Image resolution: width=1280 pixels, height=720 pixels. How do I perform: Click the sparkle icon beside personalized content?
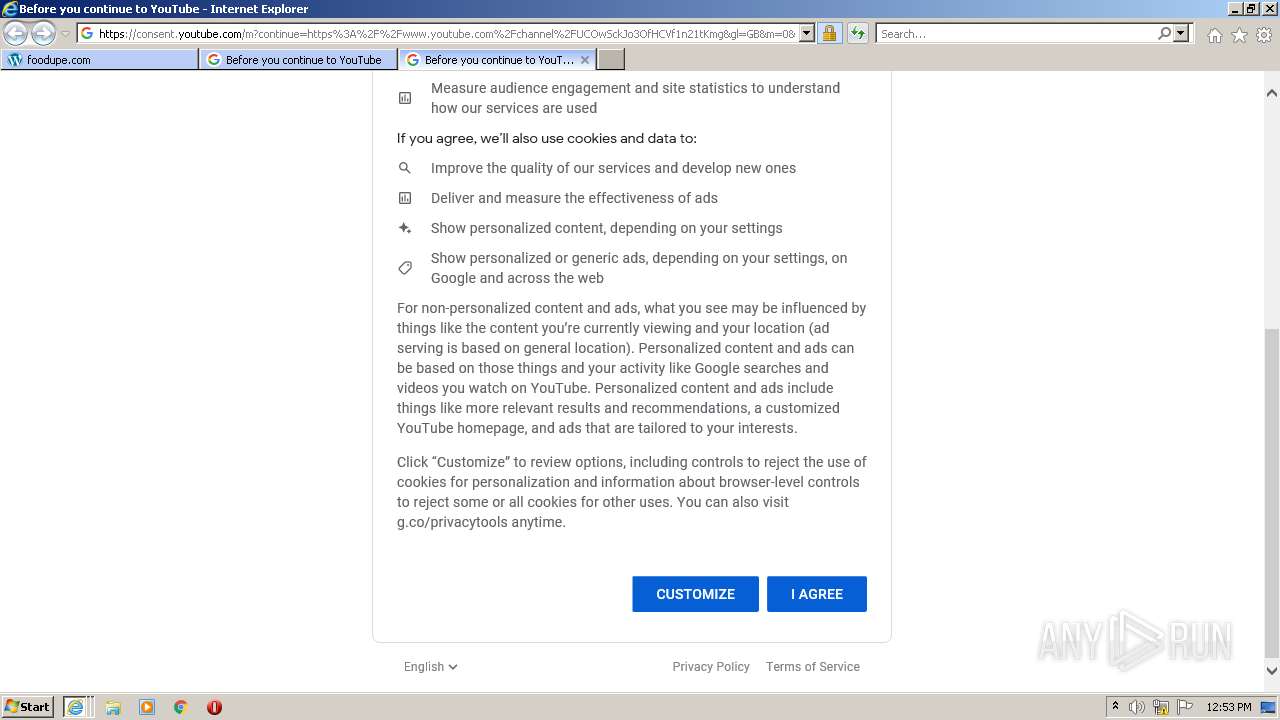coord(405,228)
